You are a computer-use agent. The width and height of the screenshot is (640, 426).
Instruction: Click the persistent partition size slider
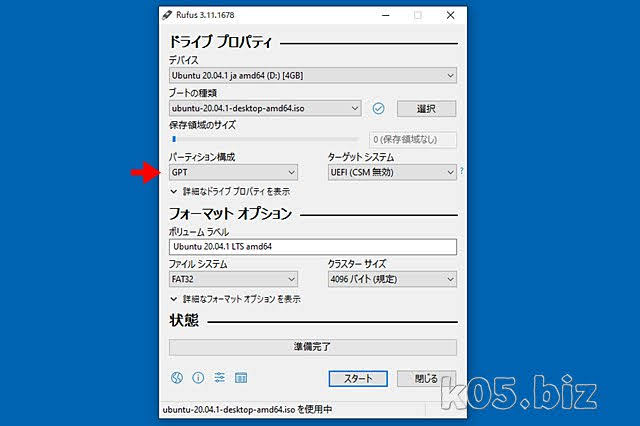[x=264, y=139]
